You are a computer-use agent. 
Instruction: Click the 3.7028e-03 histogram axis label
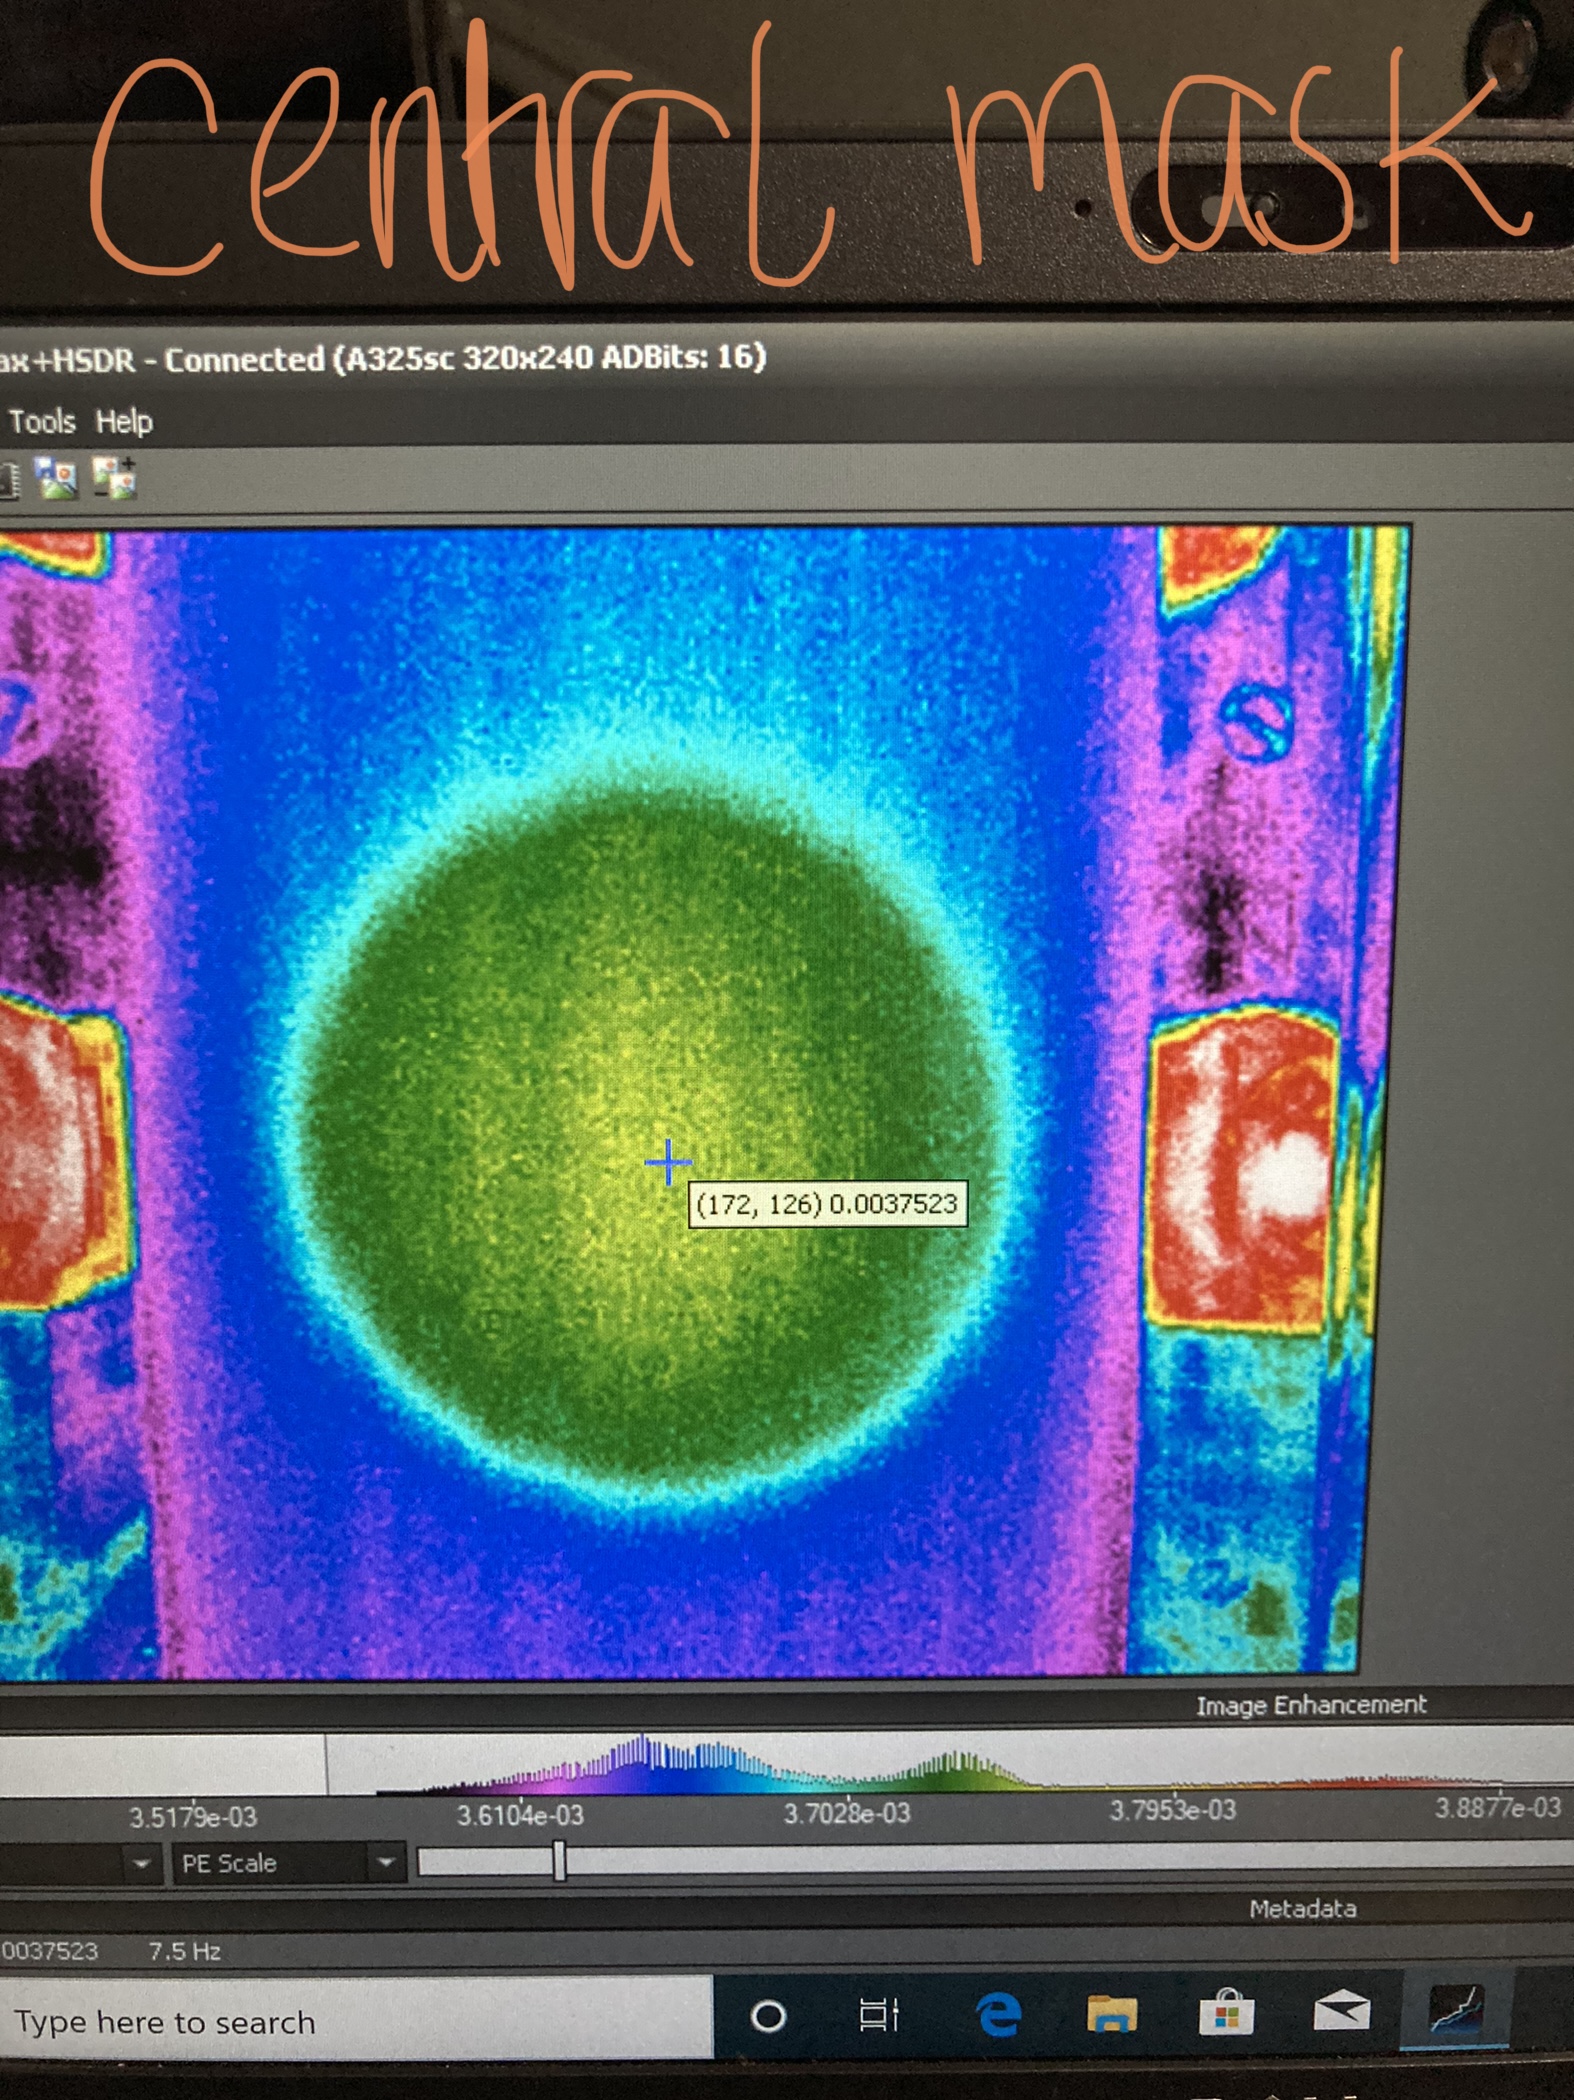[x=847, y=1813]
